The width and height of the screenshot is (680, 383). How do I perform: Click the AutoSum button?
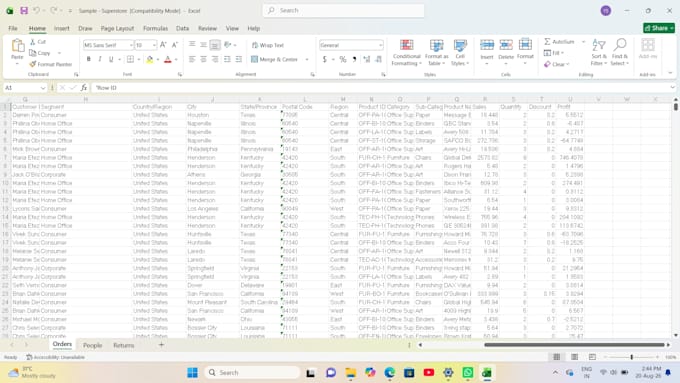(559, 42)
